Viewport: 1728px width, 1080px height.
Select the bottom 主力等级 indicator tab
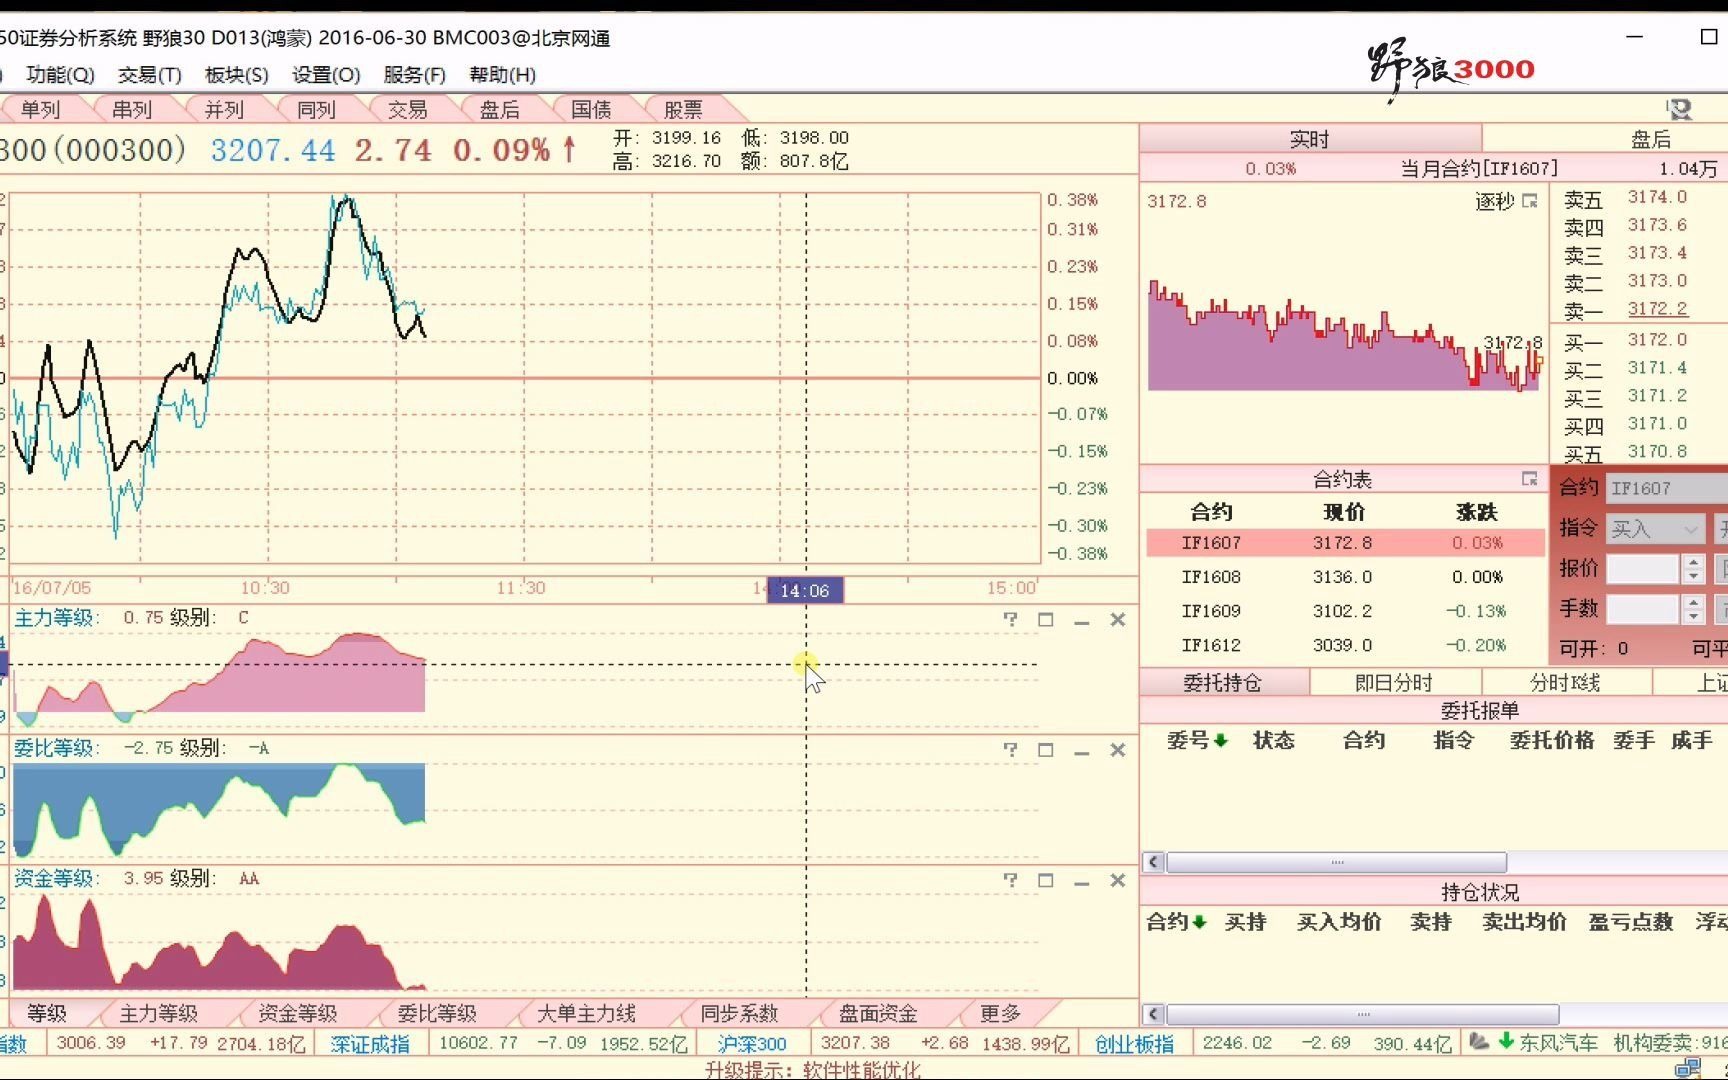159,1013
